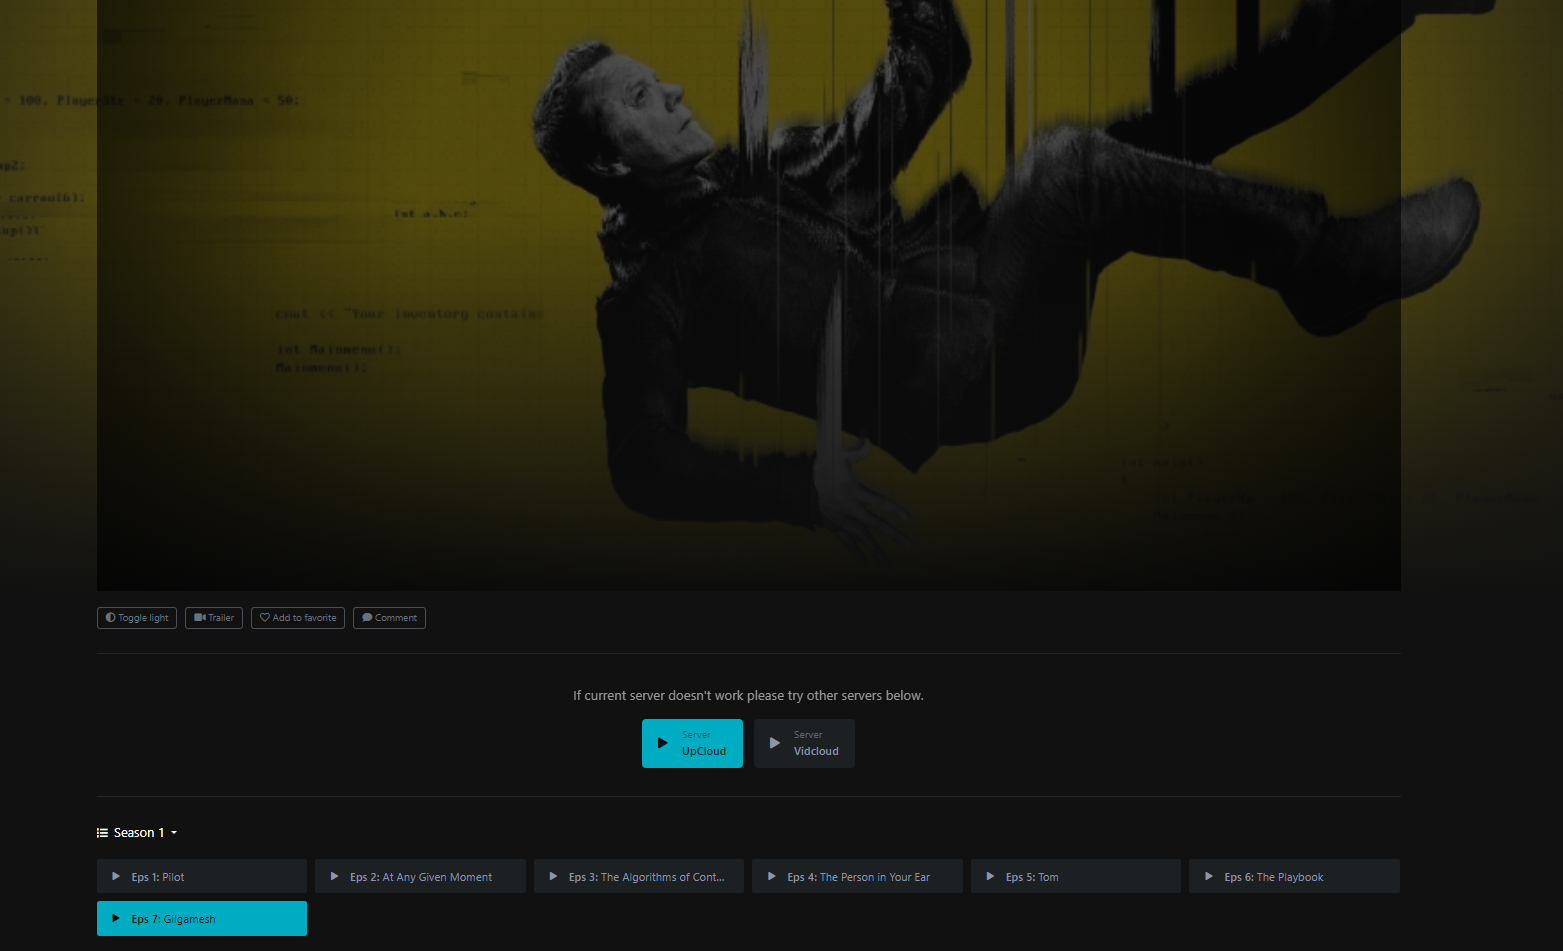The image size is (1563, 951).
Task: Toggle the light mode button
Action: (x=137, y=618)
